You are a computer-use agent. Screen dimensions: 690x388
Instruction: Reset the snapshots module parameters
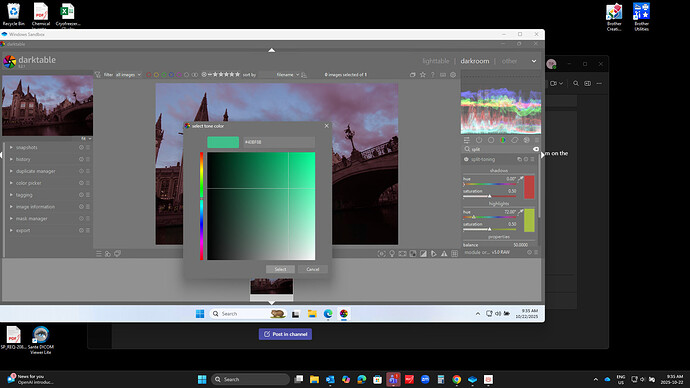pos(81,147)
